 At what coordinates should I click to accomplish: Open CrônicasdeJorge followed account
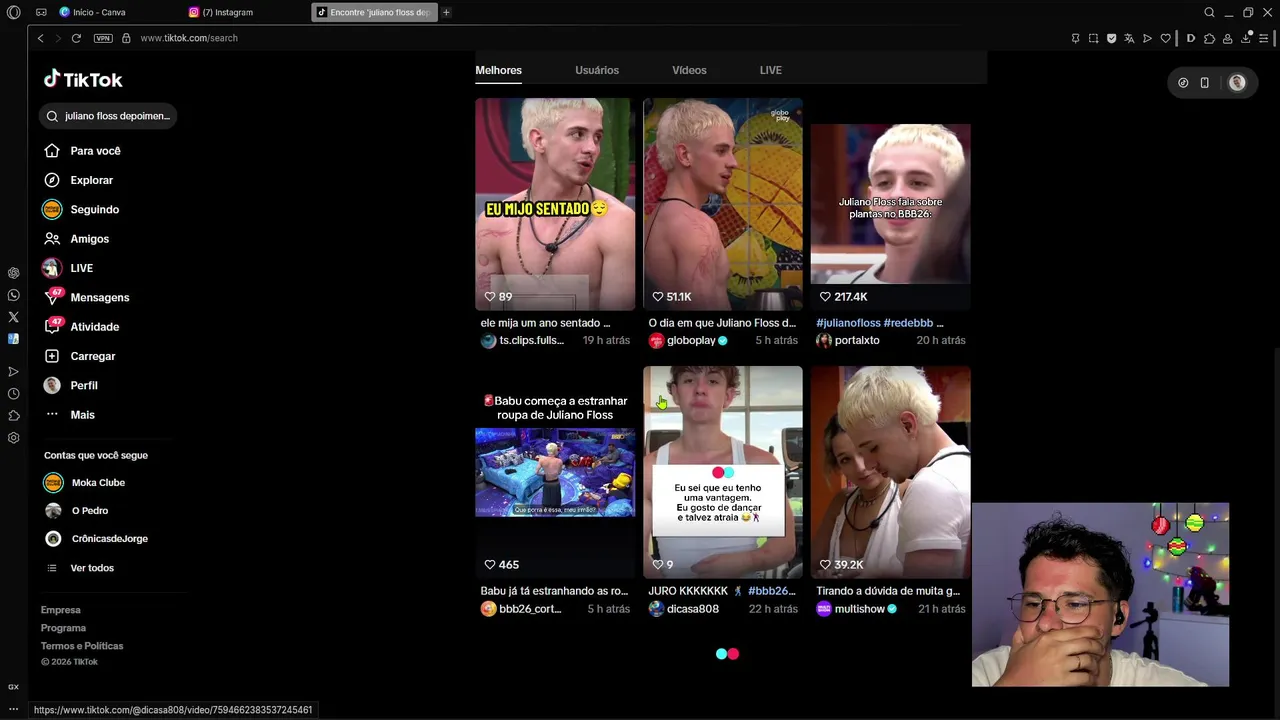click(109, 539)
